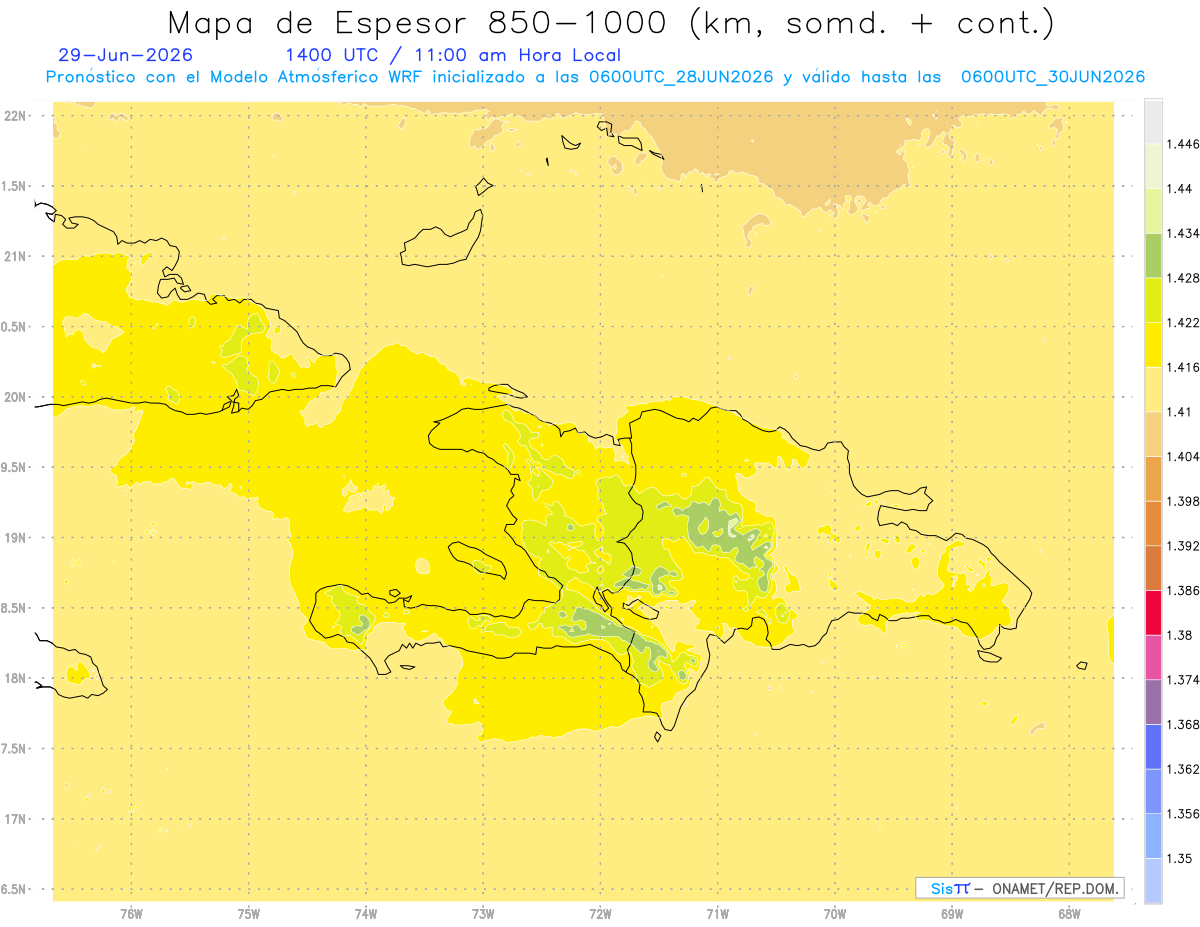
Task: Pick the pink swatch between 1.374 and 1.38
Action: tap(1153, 657)
